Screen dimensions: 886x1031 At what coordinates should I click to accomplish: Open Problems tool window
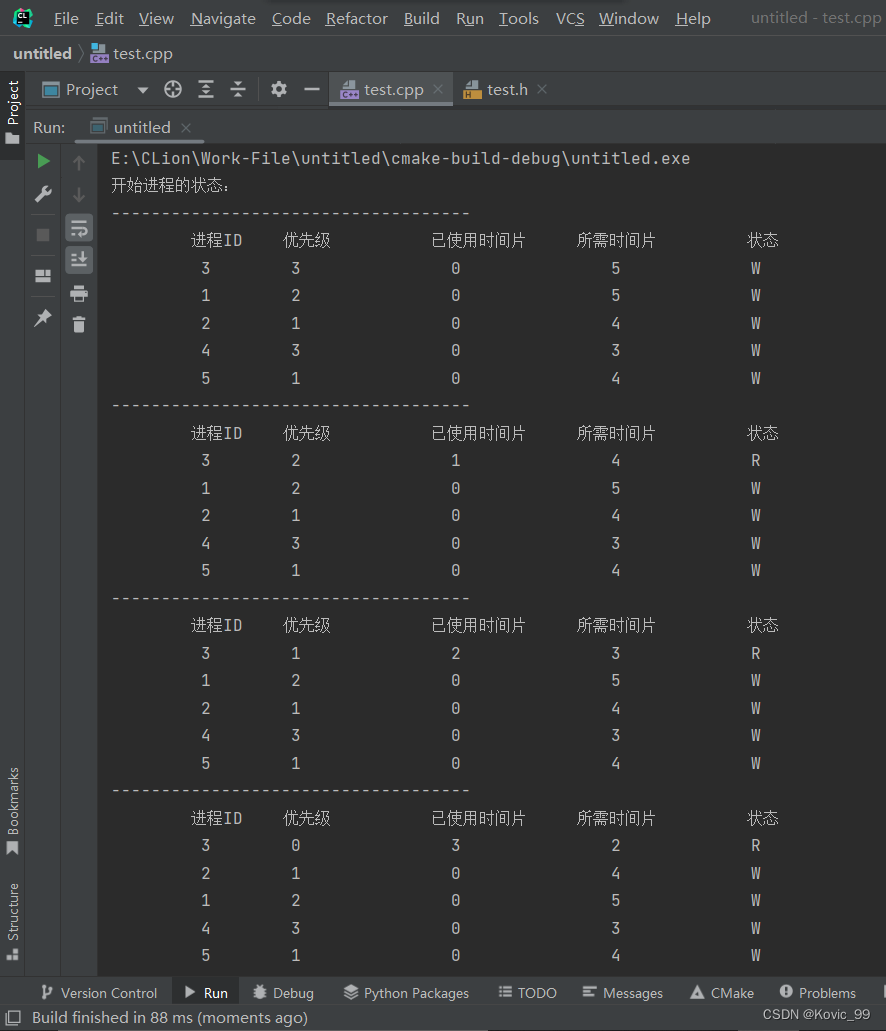click(x=818, y=993)
